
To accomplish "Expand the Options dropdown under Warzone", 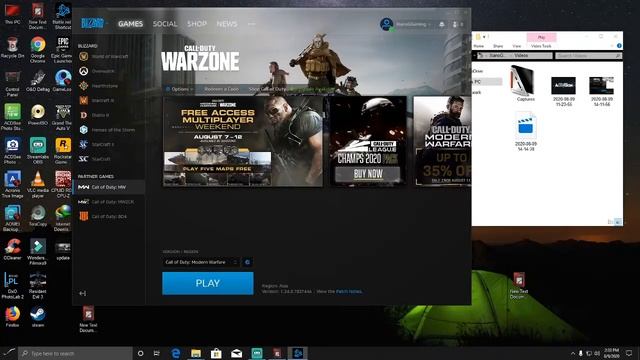I will click(180, 89).
